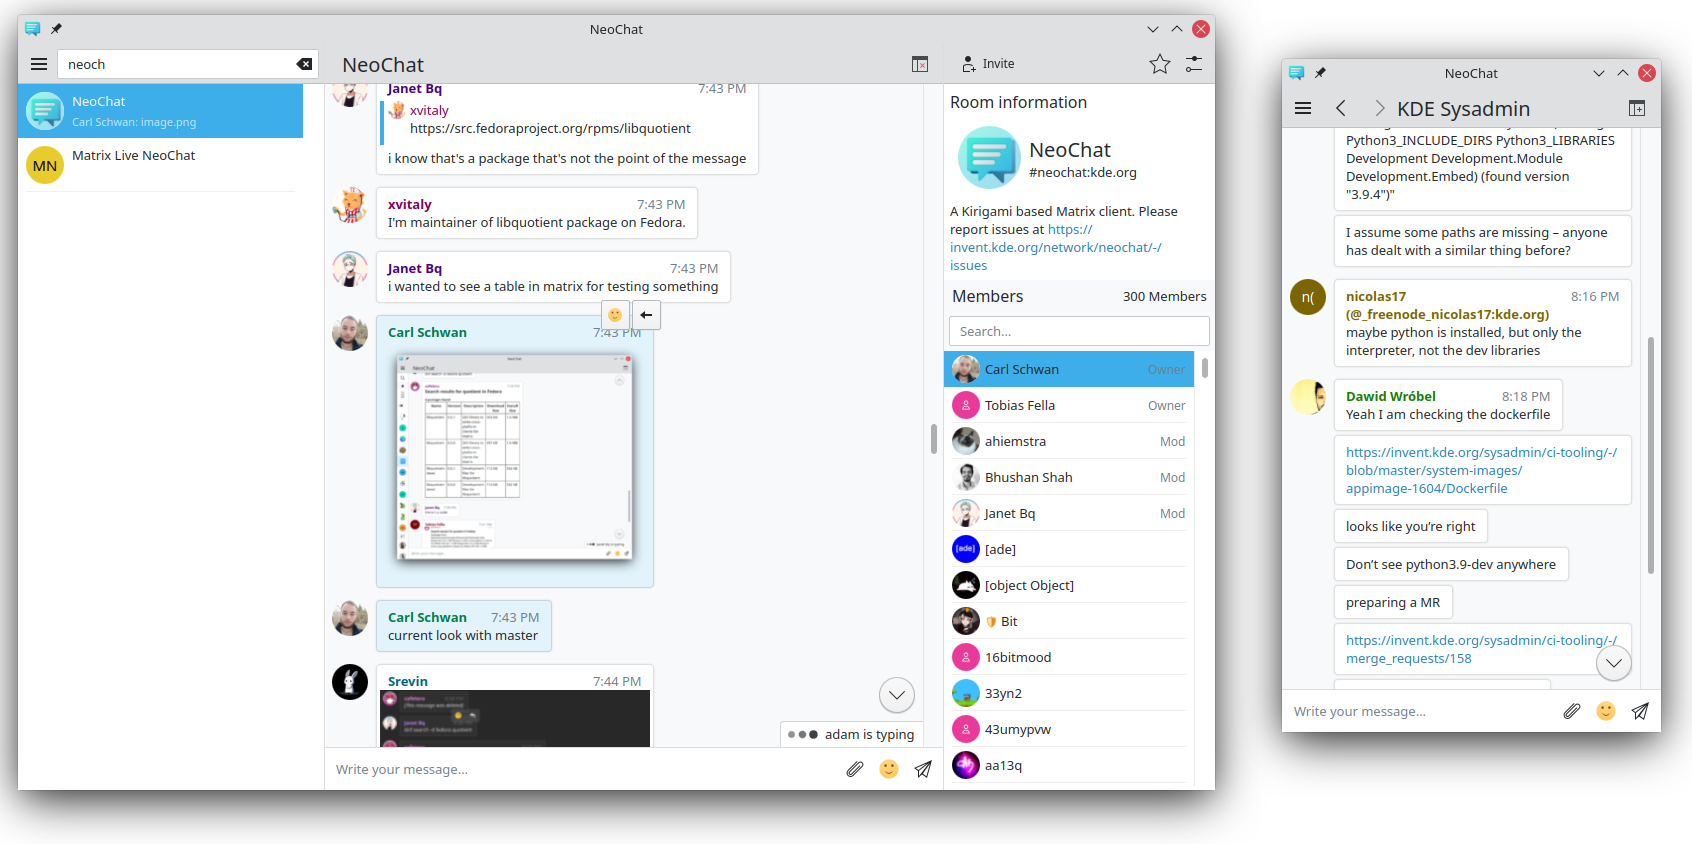Pin the main NeoChat window
This screenshot has width=1692, height=844.
point(57,29)
